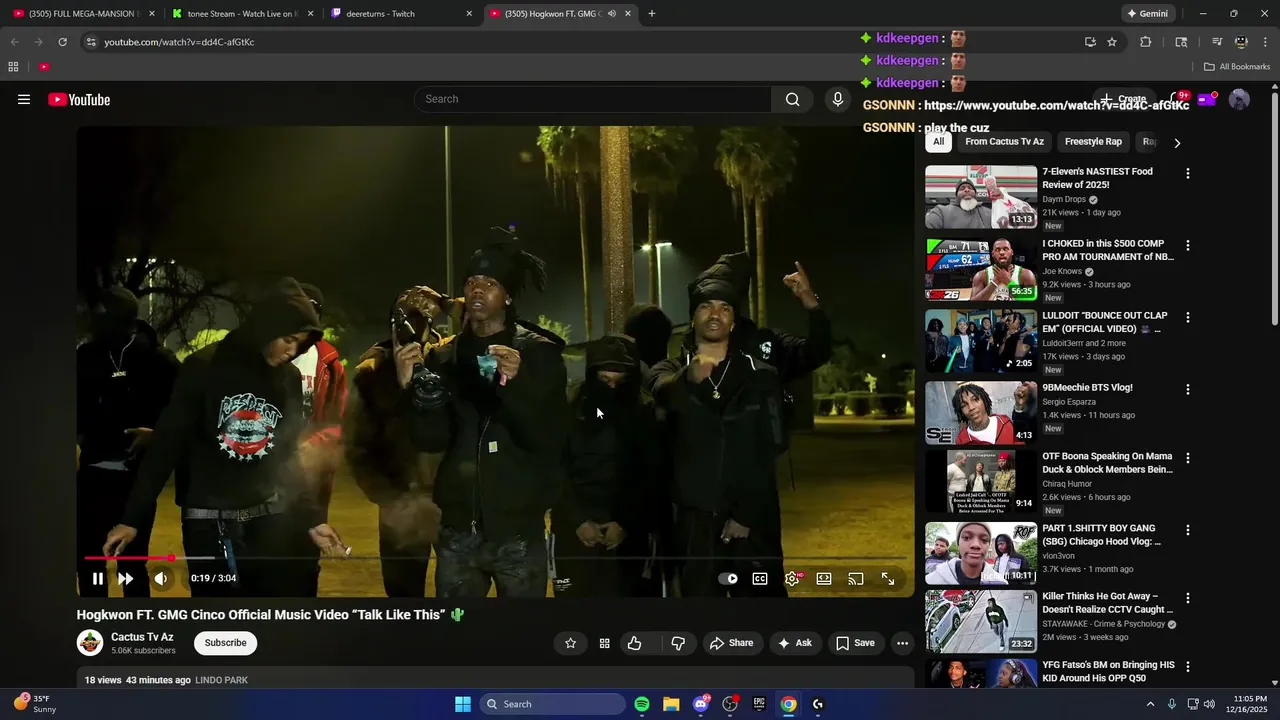Open options for I CHOKED in $500 COMP video
The image size is (1280, 720).
tap(1188, 246)
